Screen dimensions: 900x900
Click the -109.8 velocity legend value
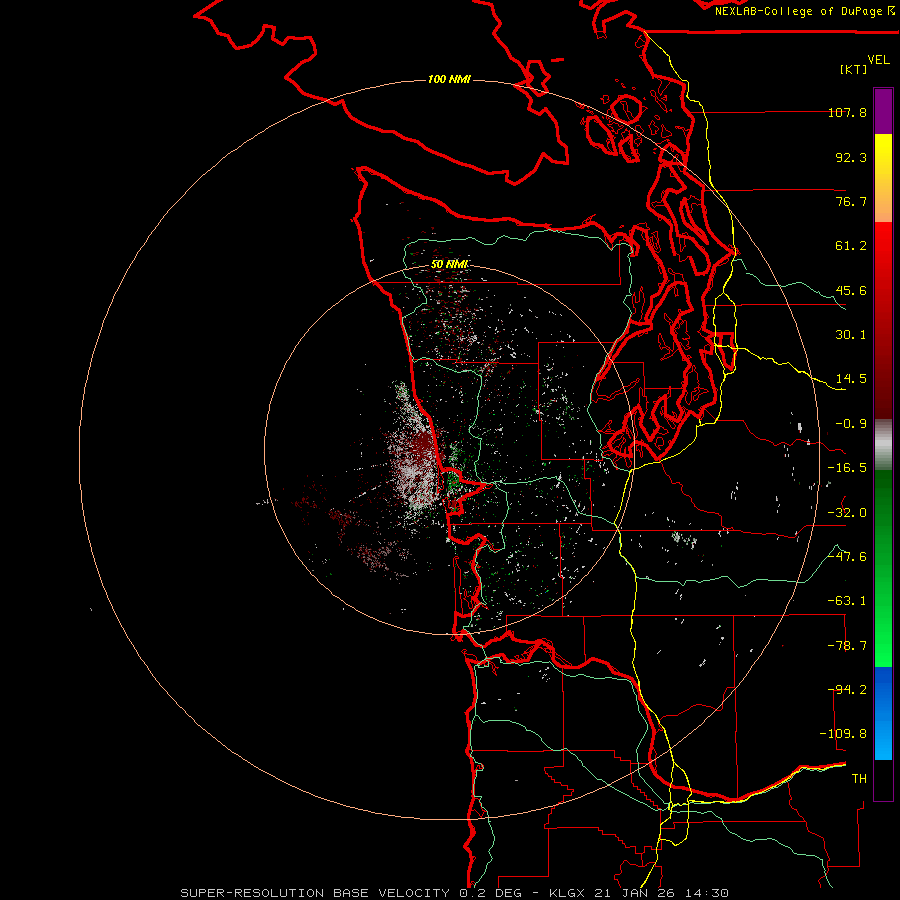(x=844, y=734)
